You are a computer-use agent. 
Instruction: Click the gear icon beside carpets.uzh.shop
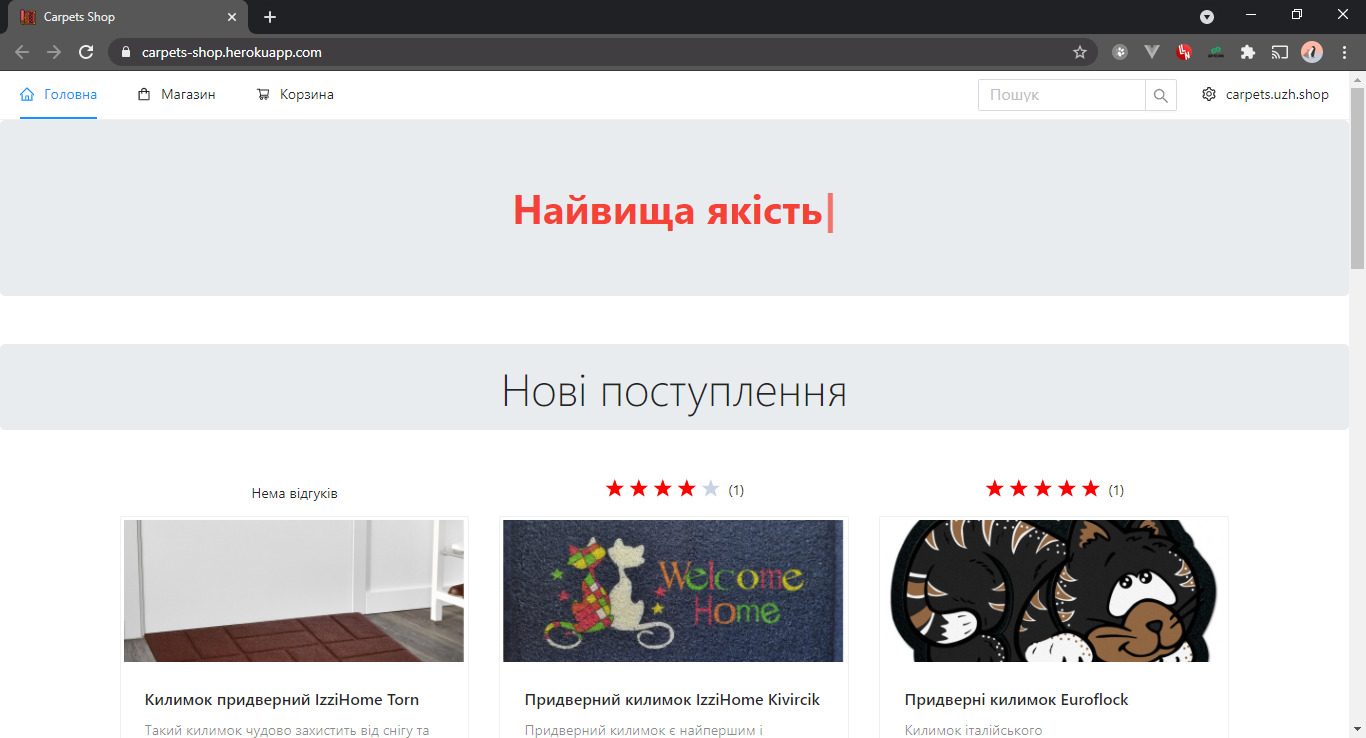[x=1209, y=94]
